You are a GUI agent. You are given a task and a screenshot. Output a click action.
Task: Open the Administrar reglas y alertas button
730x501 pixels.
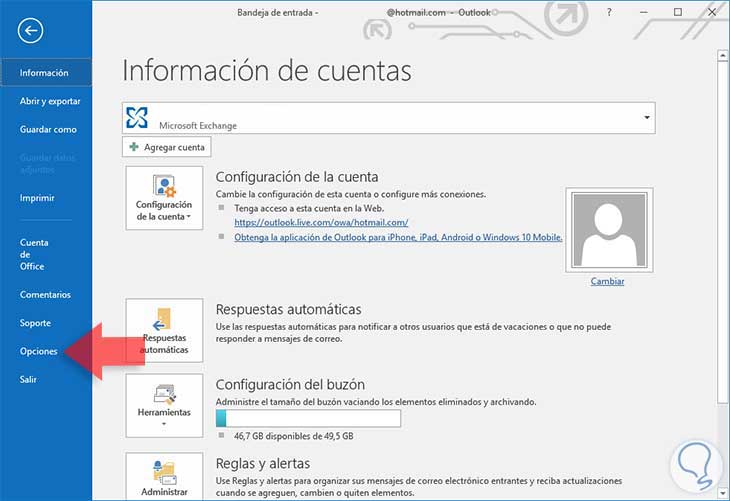coord(164,476)
